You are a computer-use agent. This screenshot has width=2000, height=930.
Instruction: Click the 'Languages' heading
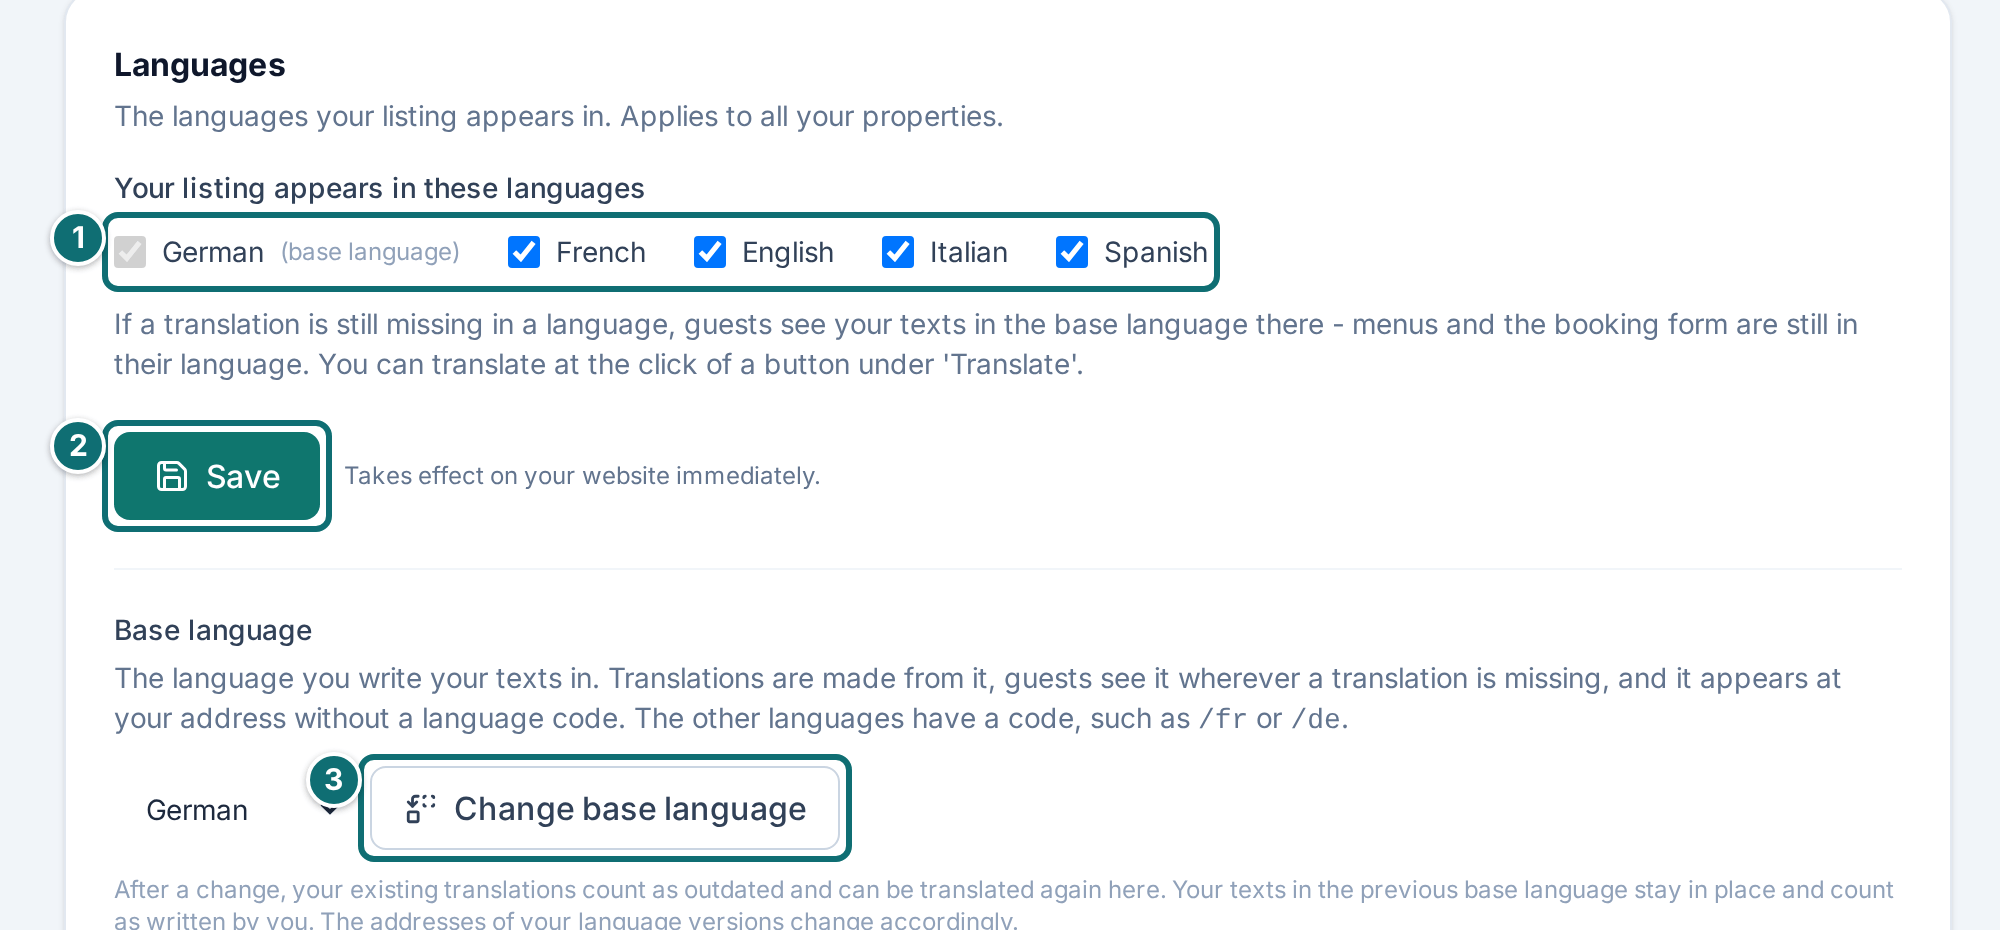pos(200,65)
